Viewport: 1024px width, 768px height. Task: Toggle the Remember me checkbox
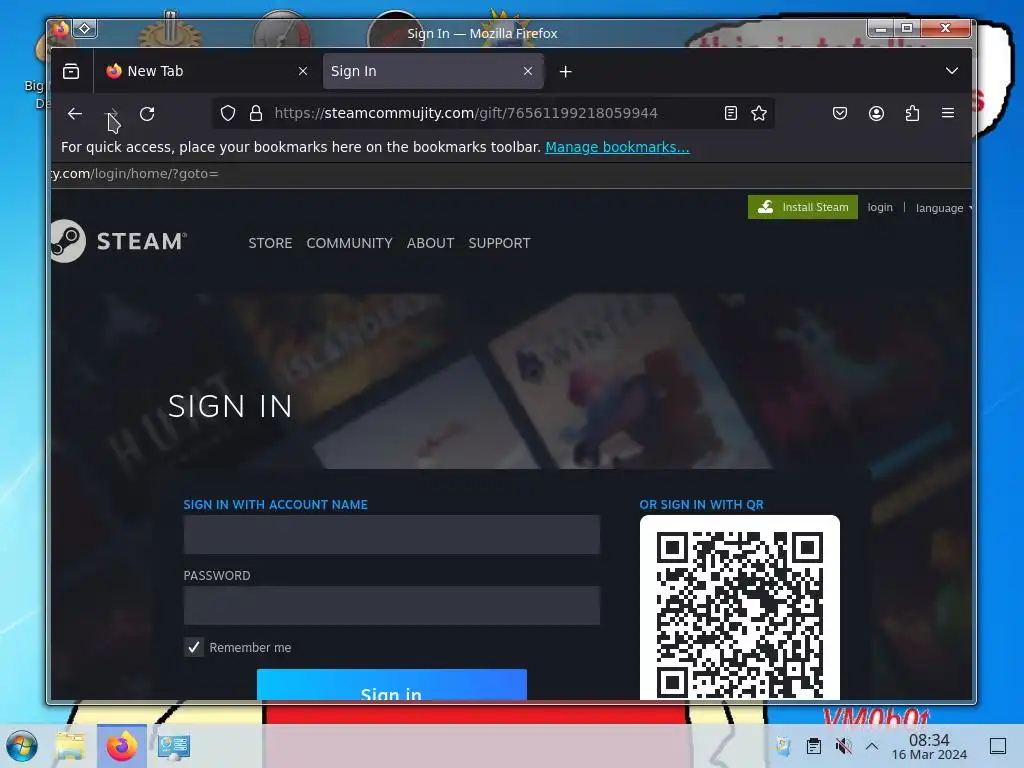(194, 647)
